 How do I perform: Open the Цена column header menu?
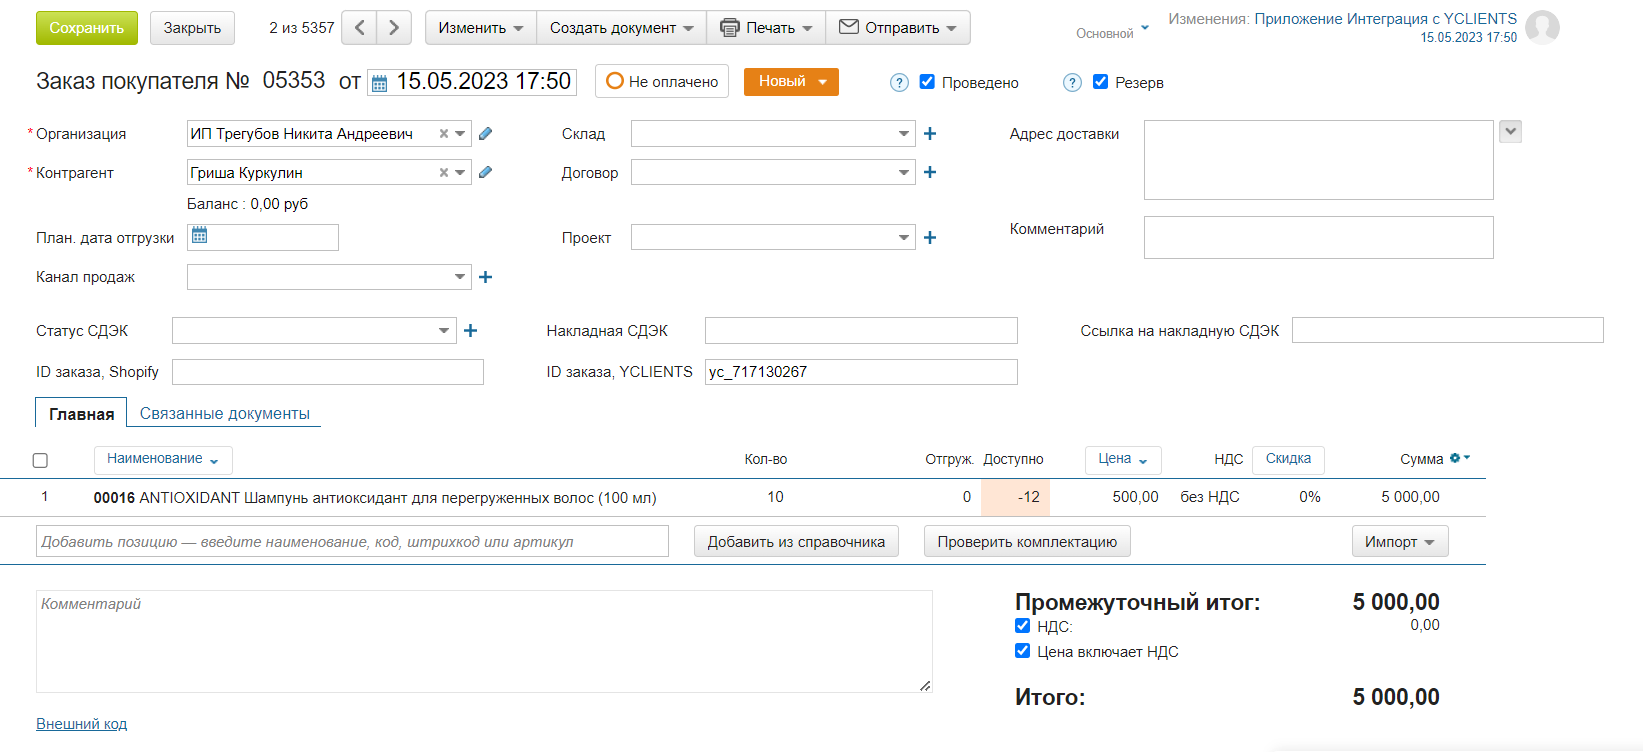[1123, 459]
